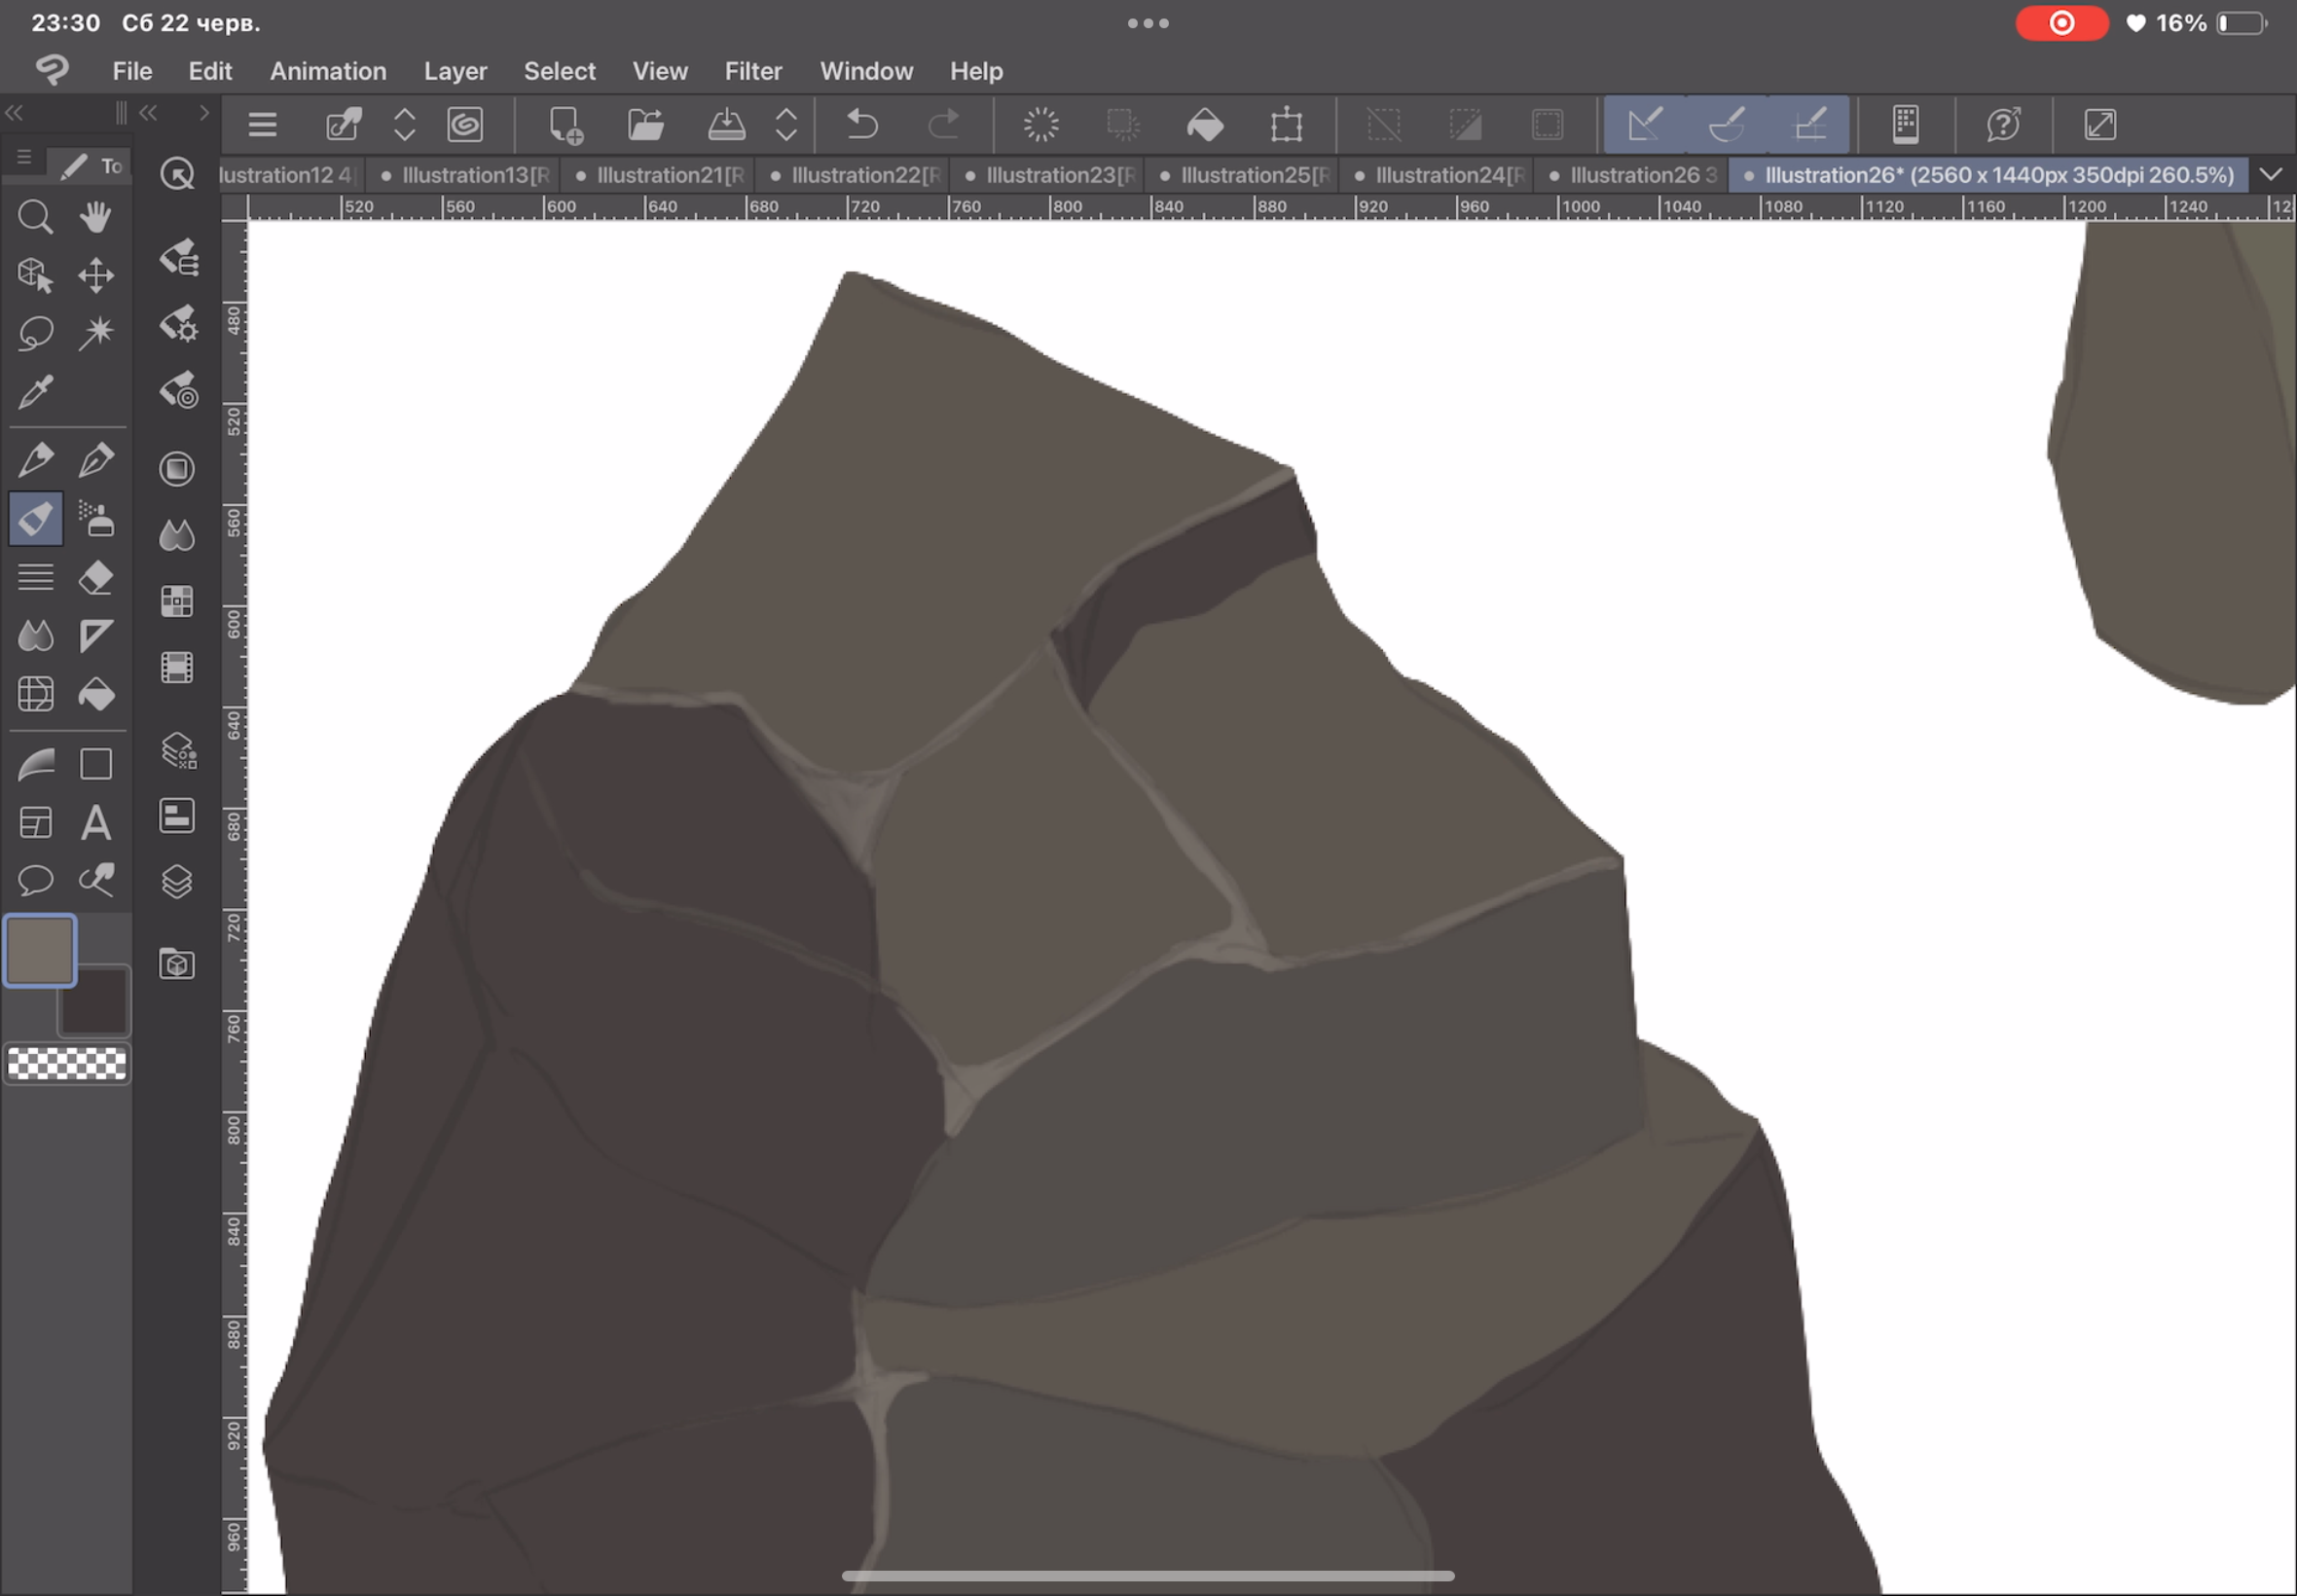Click the Fill bucket in command bar

(1204, 125)
